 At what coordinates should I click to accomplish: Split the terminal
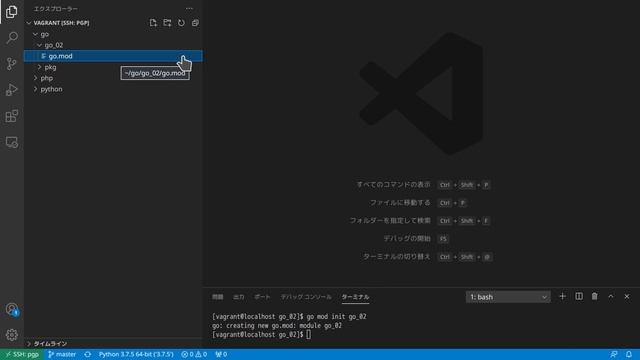point(579,297)
